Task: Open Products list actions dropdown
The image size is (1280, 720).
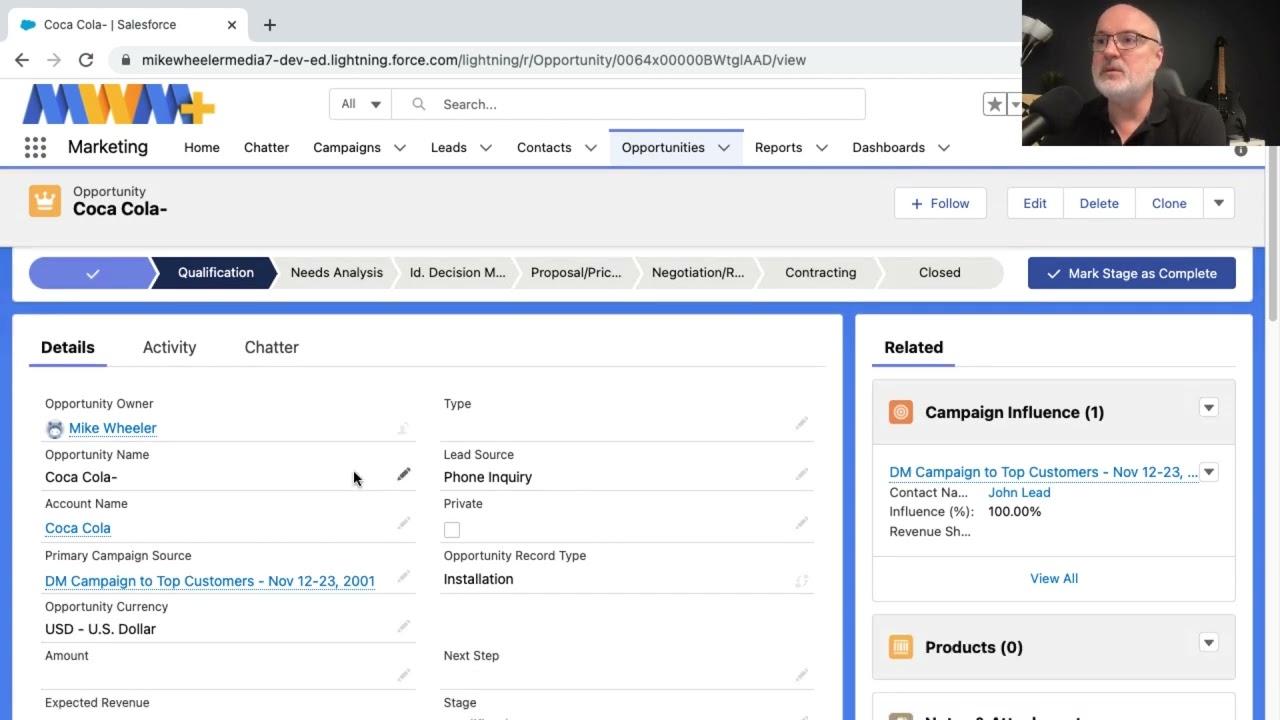Action: pyautogui.click(x=1209, y=643)
